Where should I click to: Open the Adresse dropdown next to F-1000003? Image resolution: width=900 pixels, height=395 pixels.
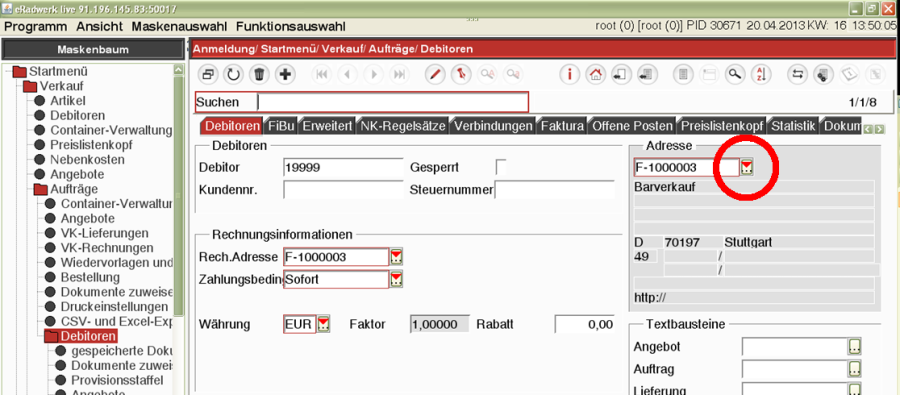pos(747,168)
